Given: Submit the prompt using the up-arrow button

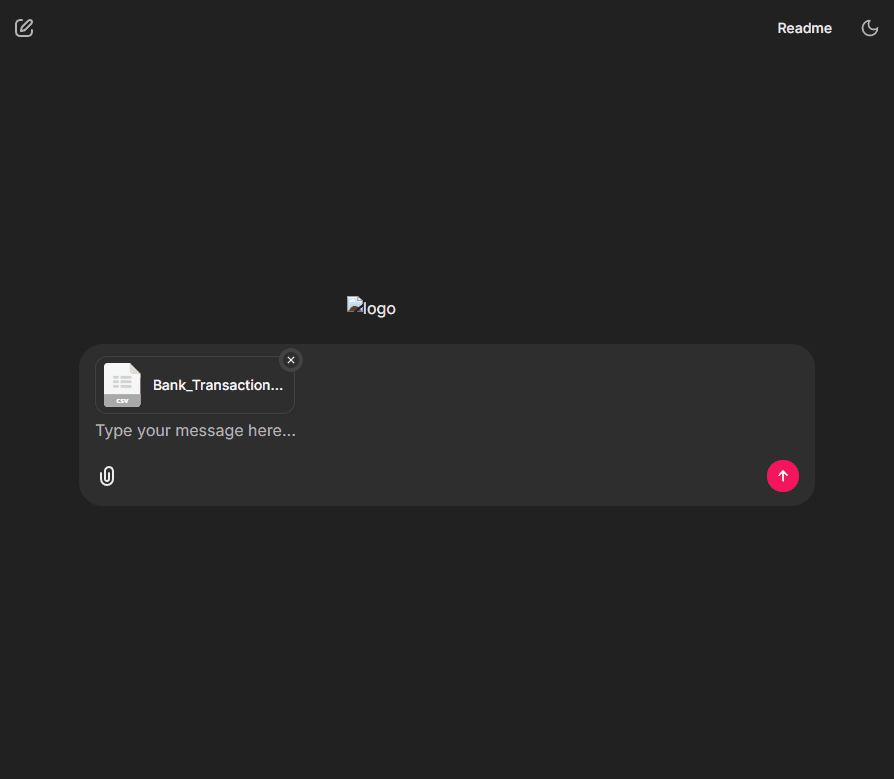Looking at the screenshot, I should point(782,476).
